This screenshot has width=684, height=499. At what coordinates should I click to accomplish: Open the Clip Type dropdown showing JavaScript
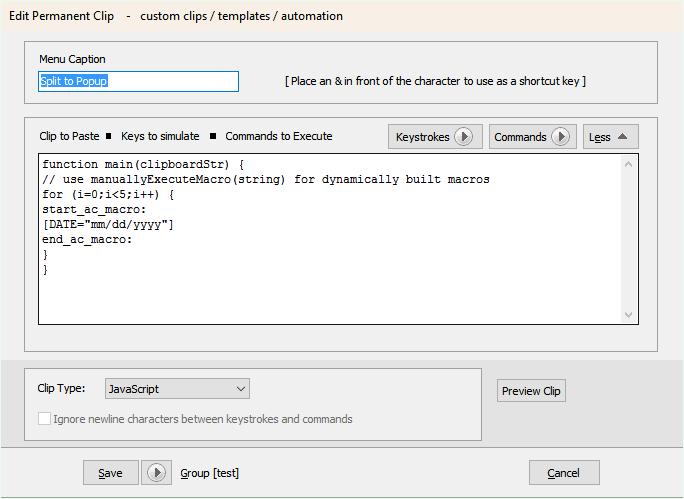176,388
